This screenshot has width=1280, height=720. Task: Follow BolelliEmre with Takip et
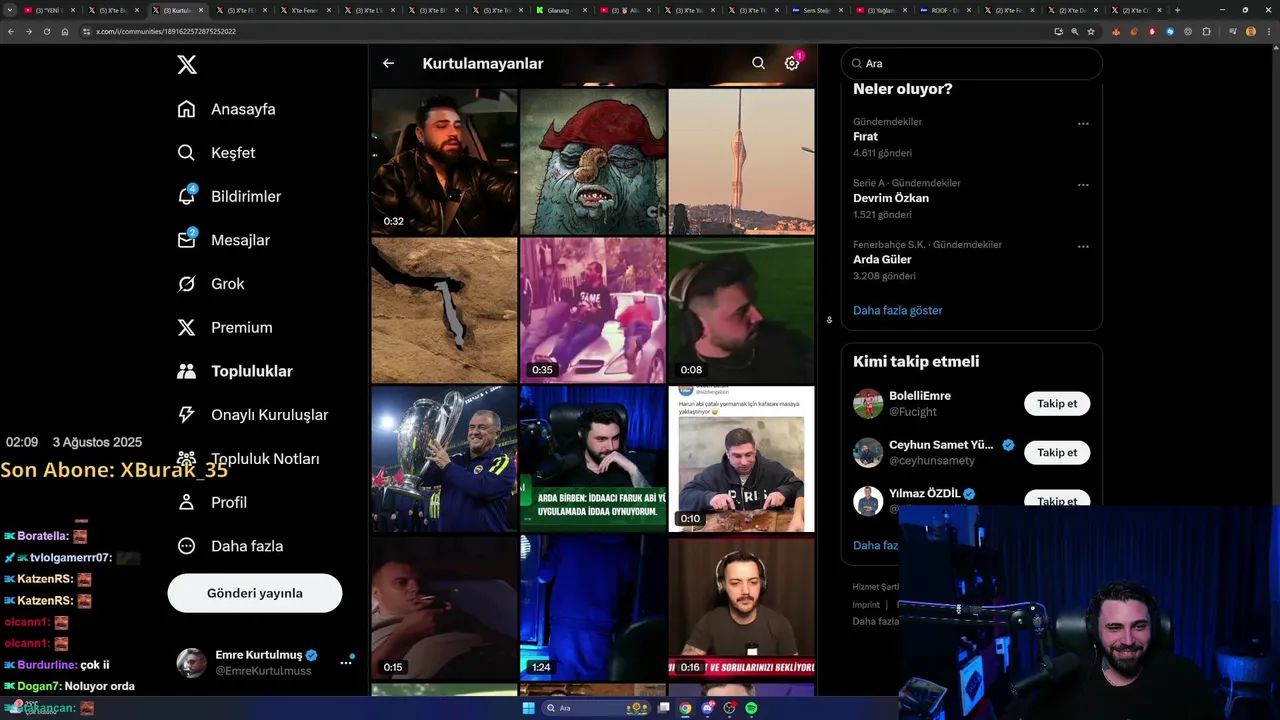1057,404
